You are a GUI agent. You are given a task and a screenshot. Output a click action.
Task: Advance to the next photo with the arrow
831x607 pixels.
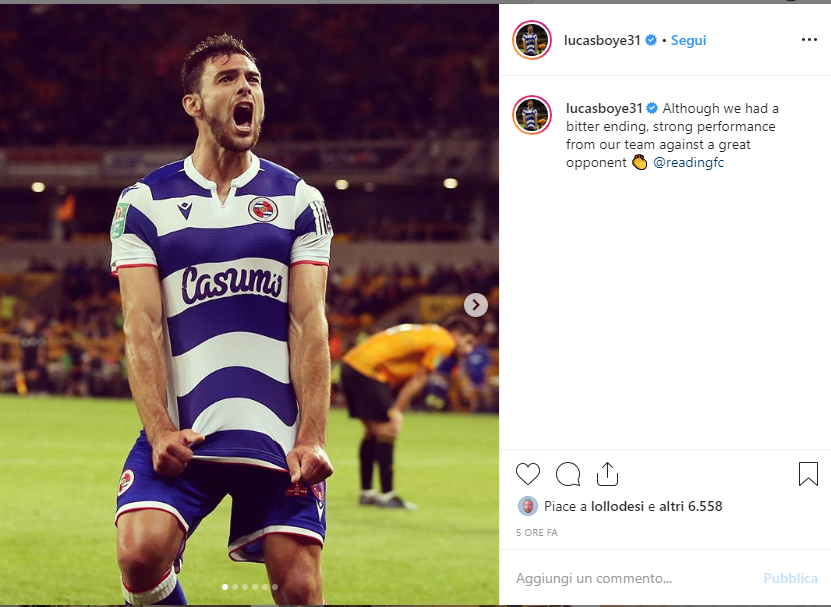pyautogui.click(x=476, y=305)
